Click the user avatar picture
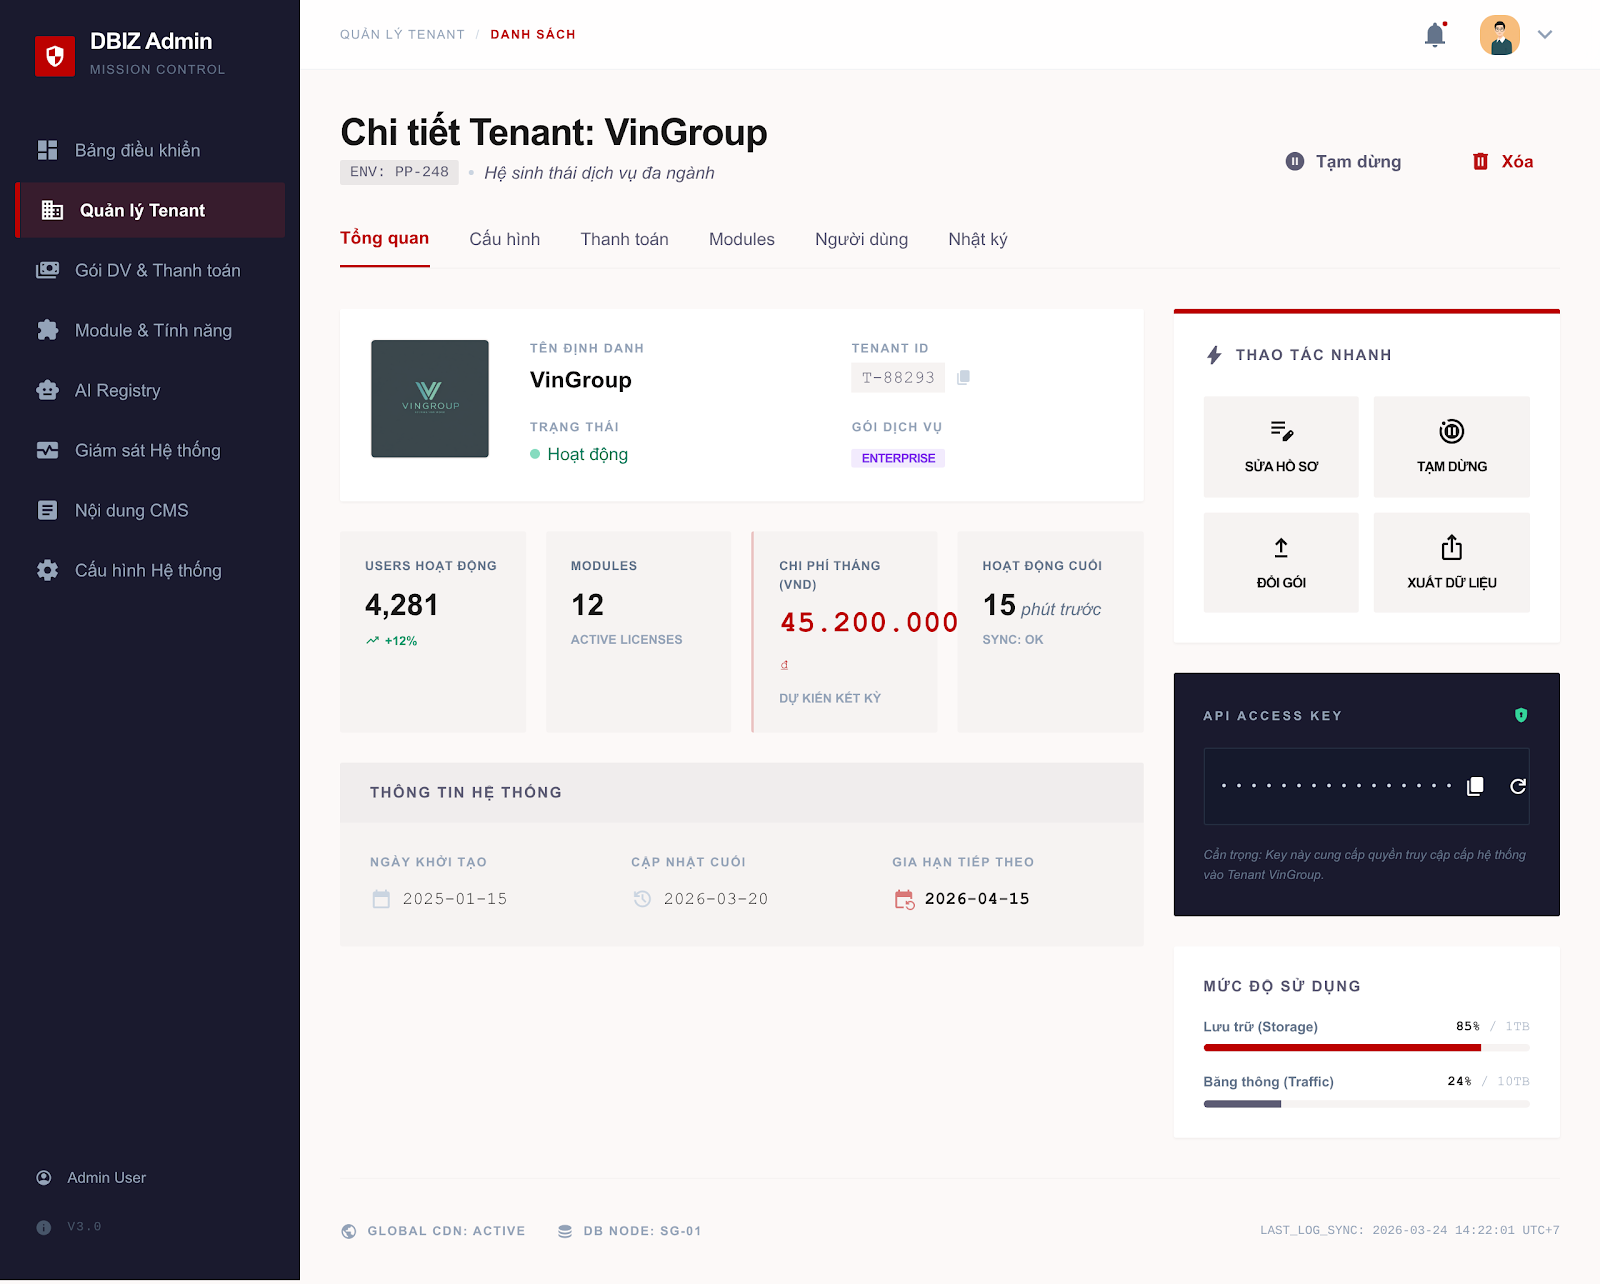This screenshot has width=1600, height=1284. [1500, 35]
